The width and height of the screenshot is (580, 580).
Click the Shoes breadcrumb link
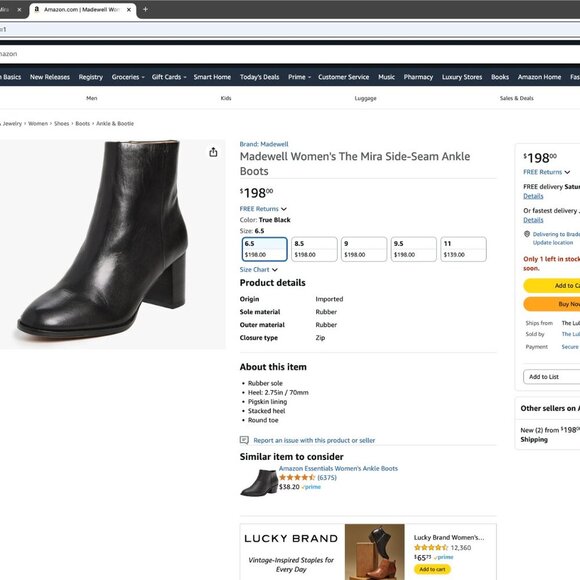61,124
